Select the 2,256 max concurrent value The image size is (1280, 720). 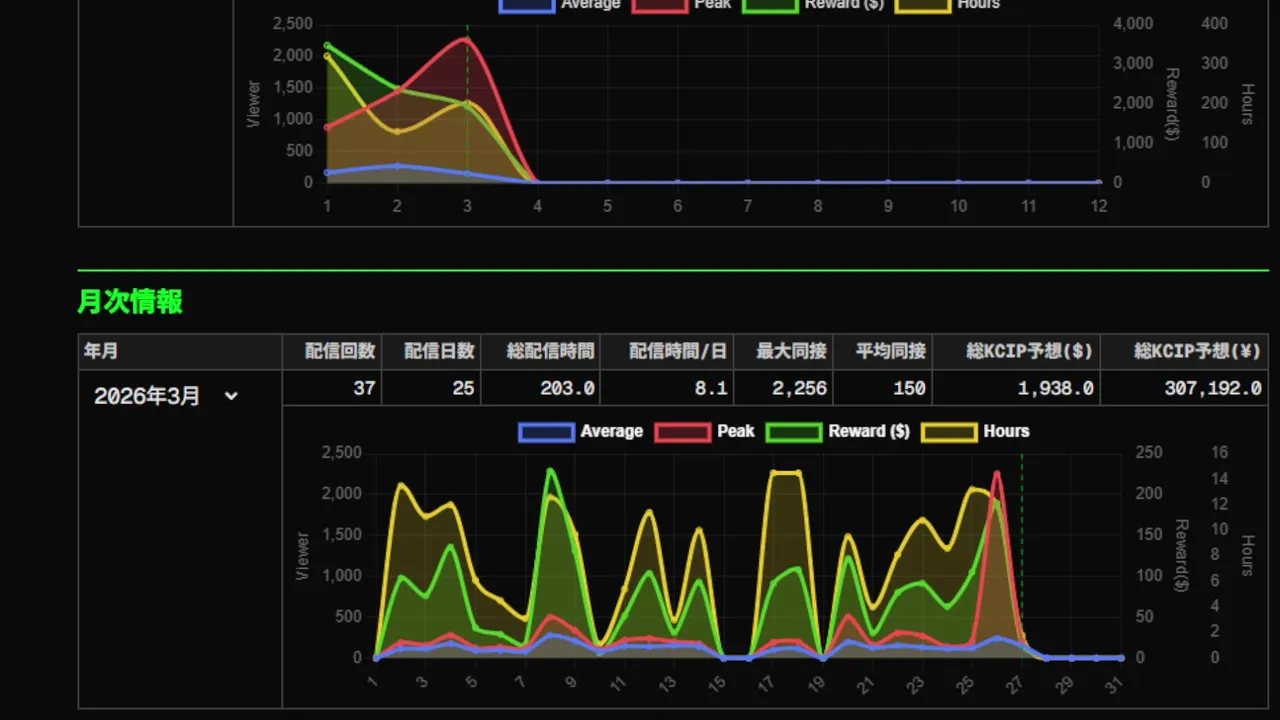799,388
